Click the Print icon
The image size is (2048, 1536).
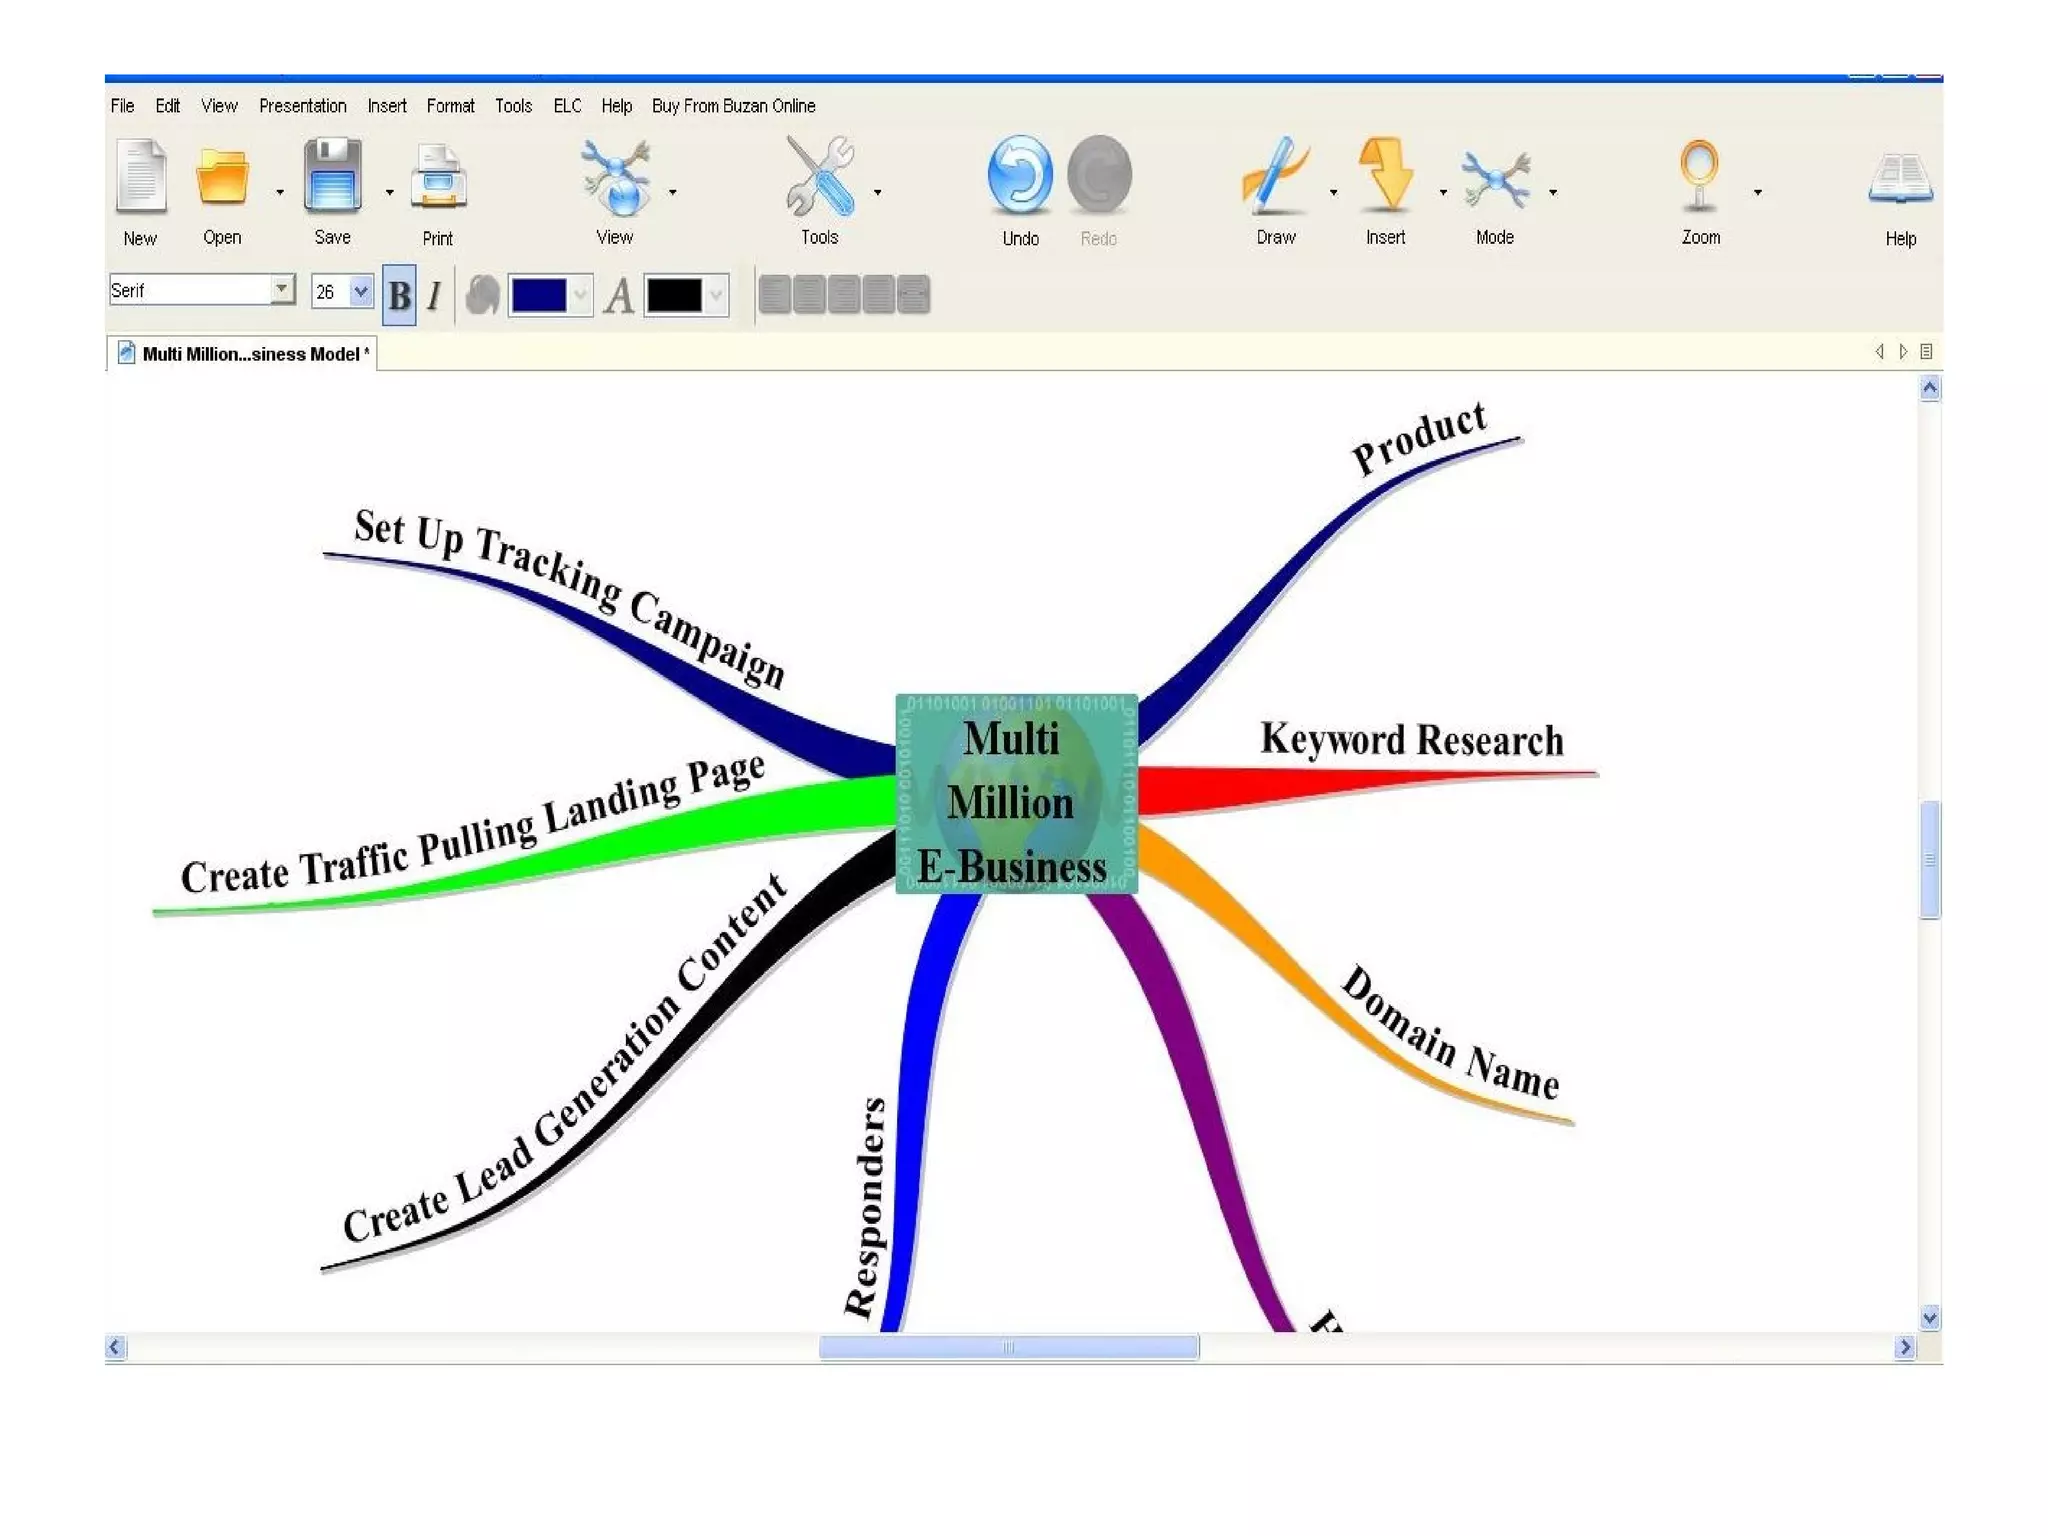tap(438, 180)
